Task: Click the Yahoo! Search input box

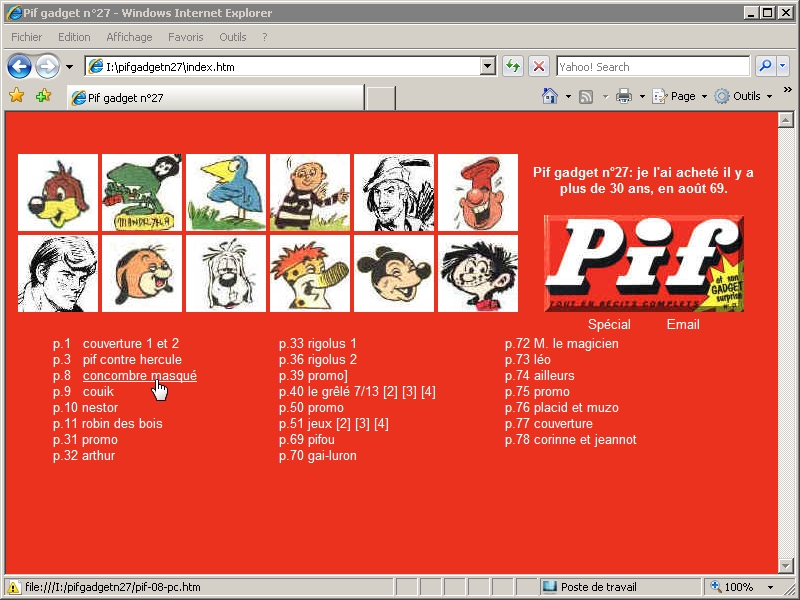Action: [x=653, y=66]
